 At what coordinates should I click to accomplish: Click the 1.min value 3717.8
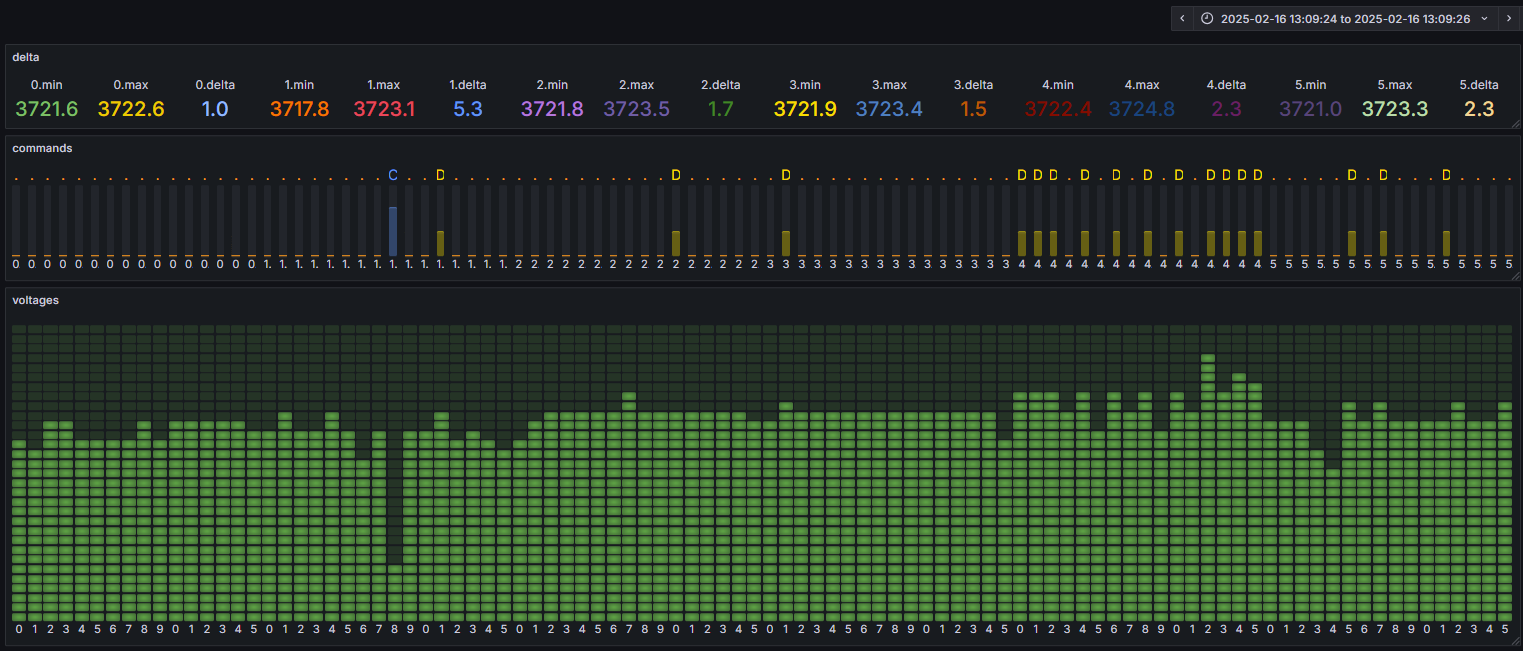[x=299, y=109]
